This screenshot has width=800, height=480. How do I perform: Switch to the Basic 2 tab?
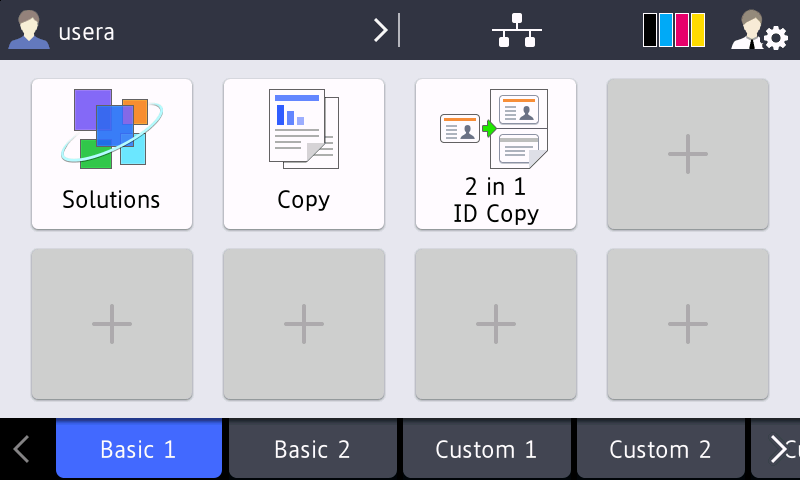click(313, 449)
